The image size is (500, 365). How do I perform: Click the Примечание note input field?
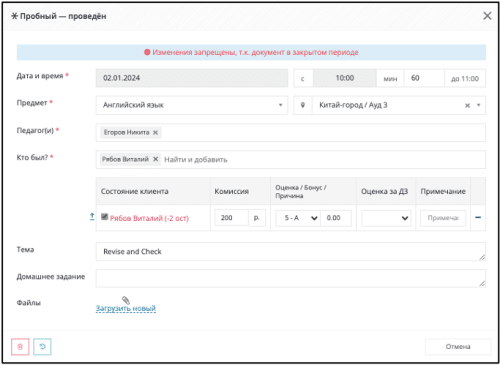point(443,218)
